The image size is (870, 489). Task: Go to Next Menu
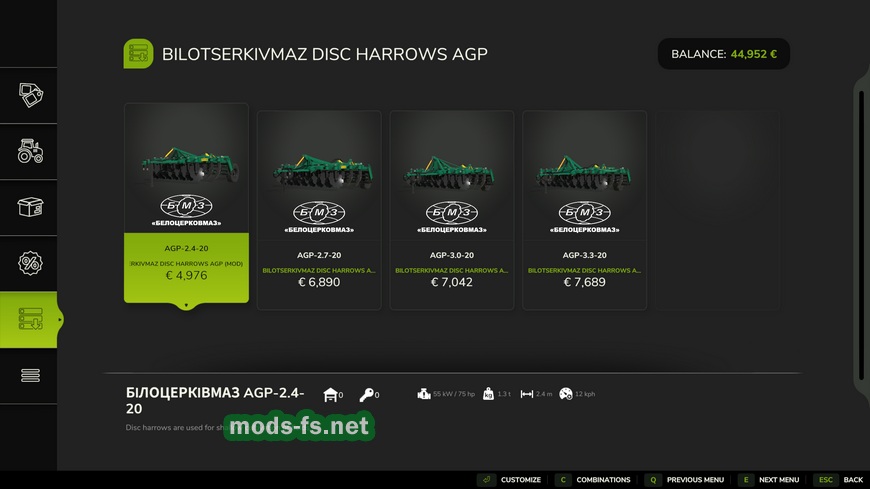click(x=769, y=480)
